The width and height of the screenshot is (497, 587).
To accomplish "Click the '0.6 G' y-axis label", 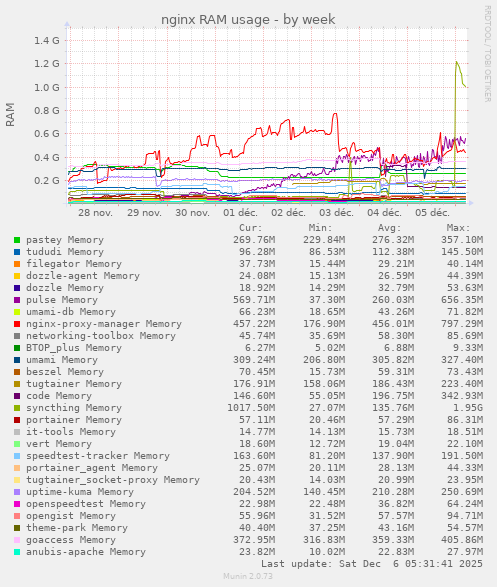I will pos(47,134).
